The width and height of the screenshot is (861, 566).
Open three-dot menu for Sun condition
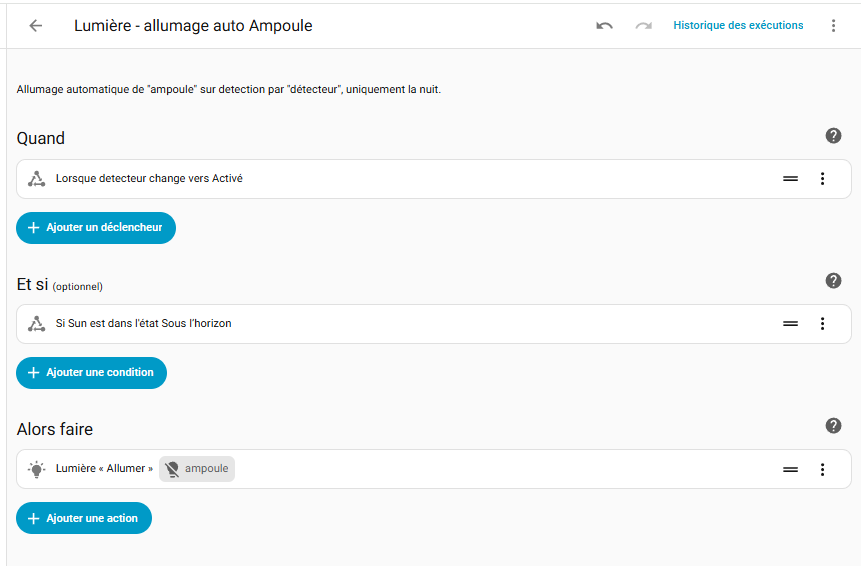point(822,324)
